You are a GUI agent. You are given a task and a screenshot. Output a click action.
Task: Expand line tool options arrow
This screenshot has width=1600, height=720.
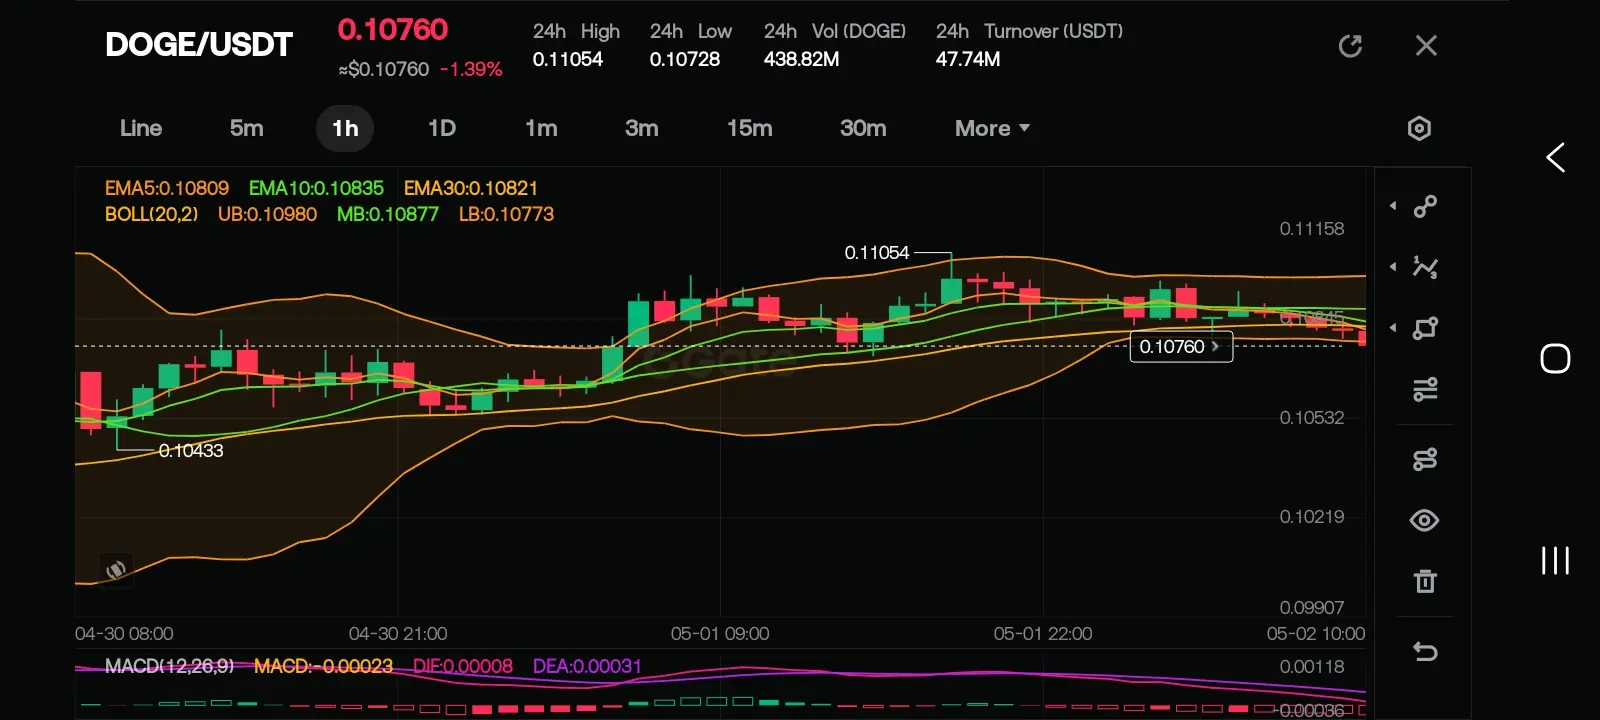pyautogui.click(x=1393, y=206)
